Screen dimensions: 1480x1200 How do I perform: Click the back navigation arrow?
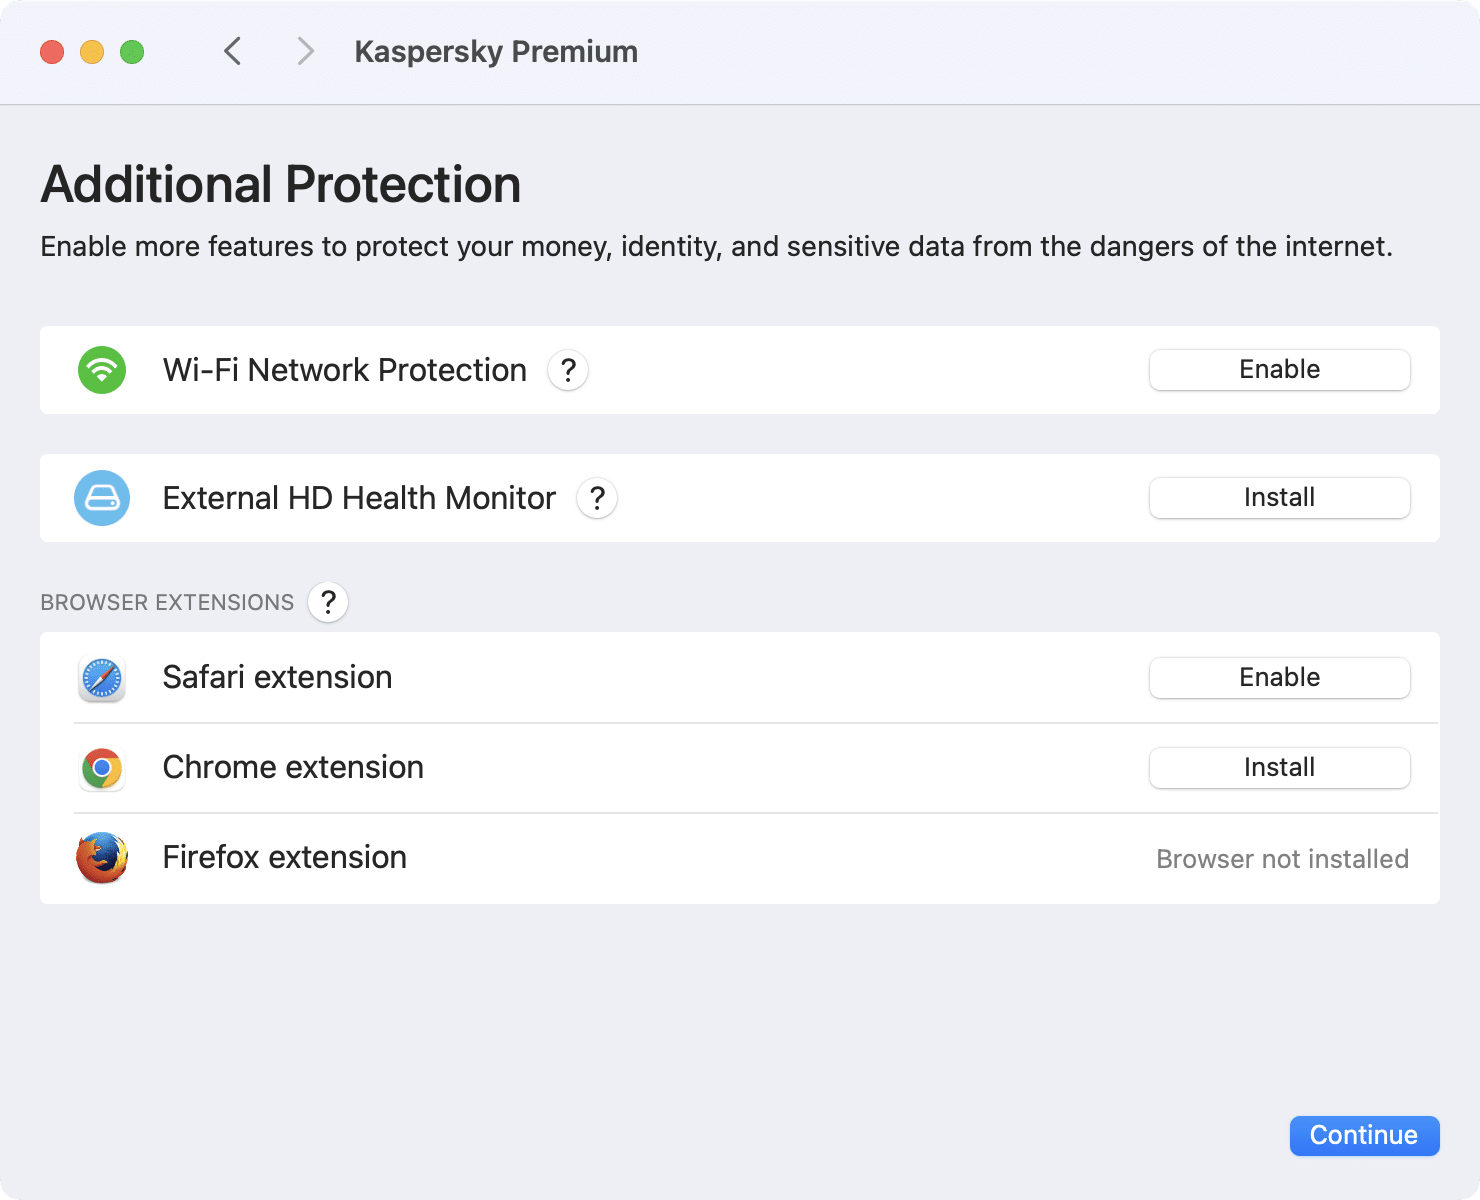[233, 51]
